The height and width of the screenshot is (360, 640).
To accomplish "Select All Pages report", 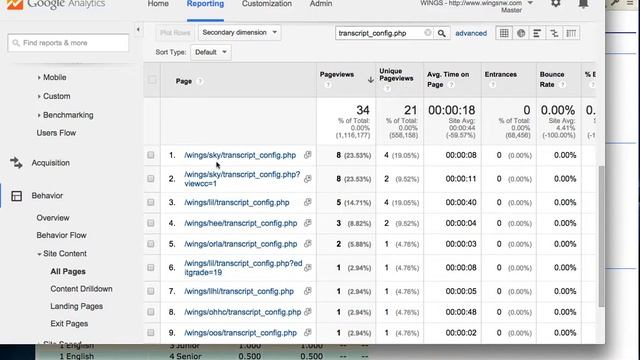I will point(68,271).
